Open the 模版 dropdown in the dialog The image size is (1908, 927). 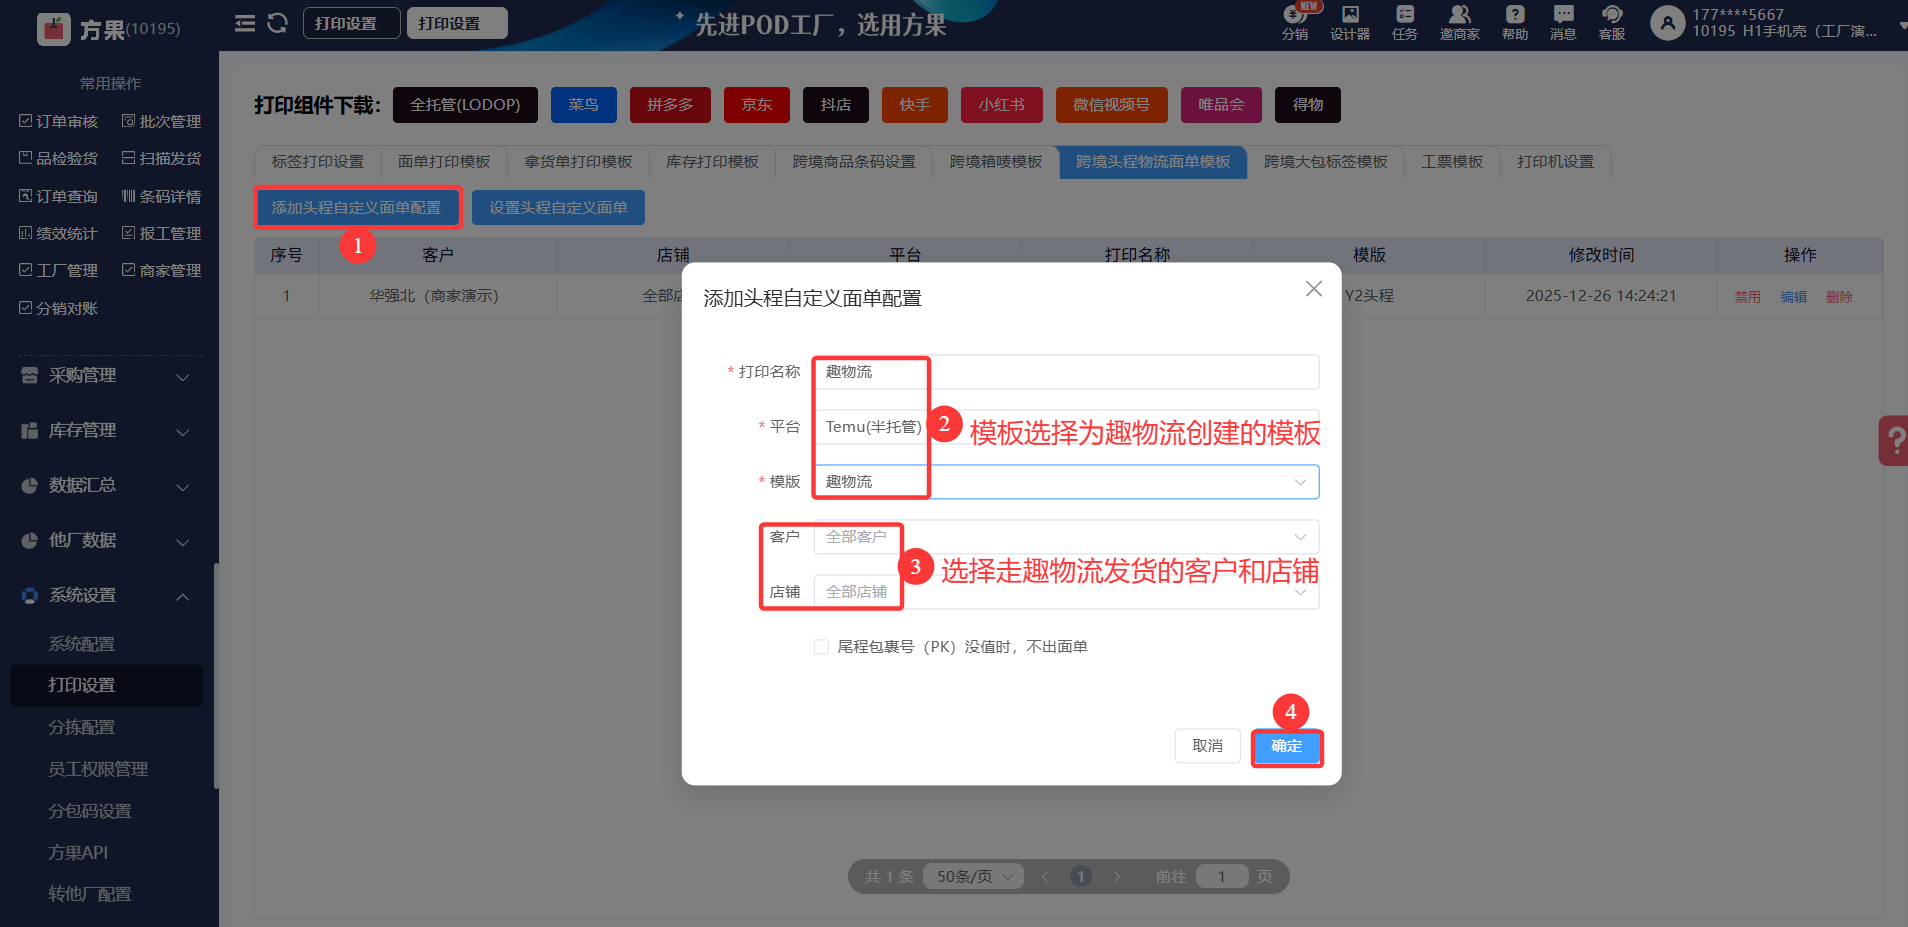pyautogui.click(x=1066, y=482)
